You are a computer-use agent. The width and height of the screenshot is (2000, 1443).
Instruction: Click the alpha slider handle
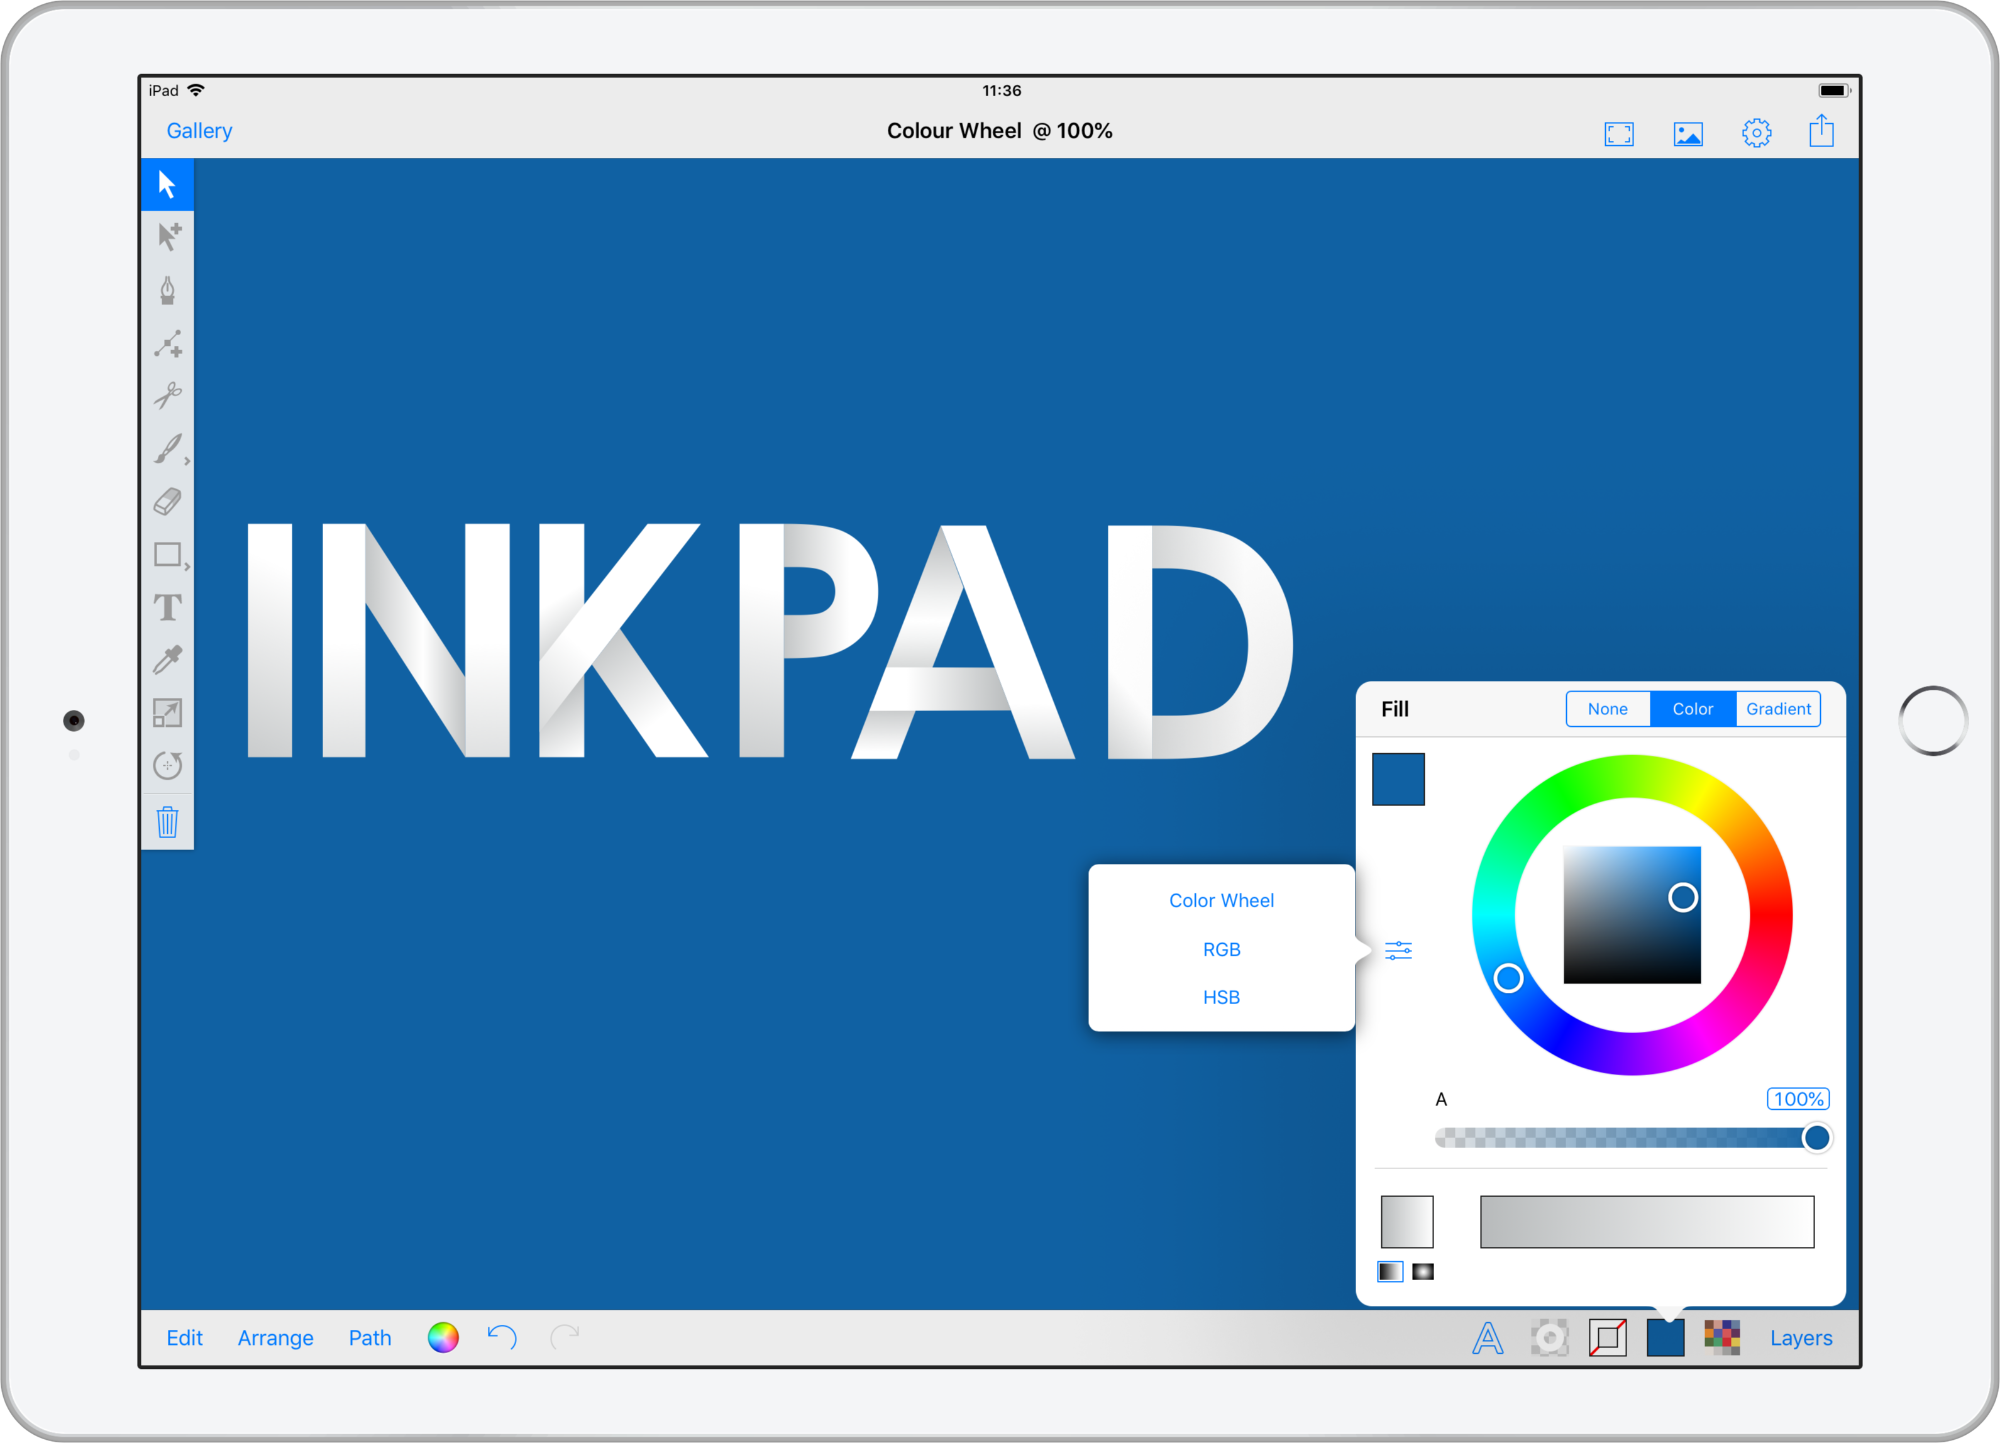(x=1816, y=1137)
